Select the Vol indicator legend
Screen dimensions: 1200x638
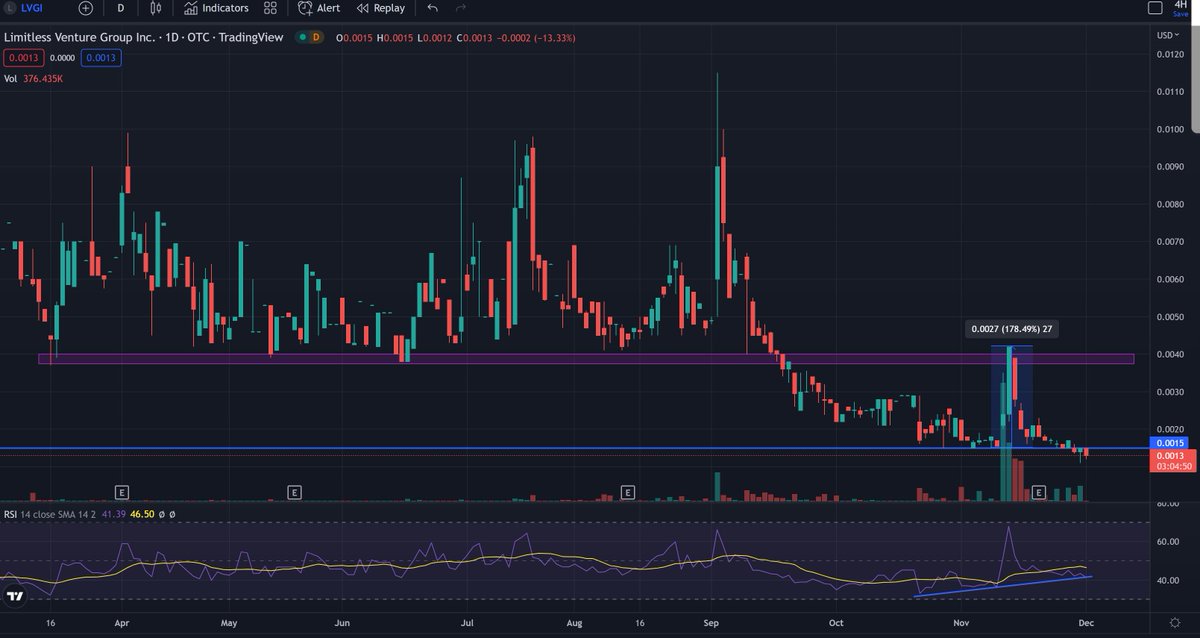tap(11, 78)
